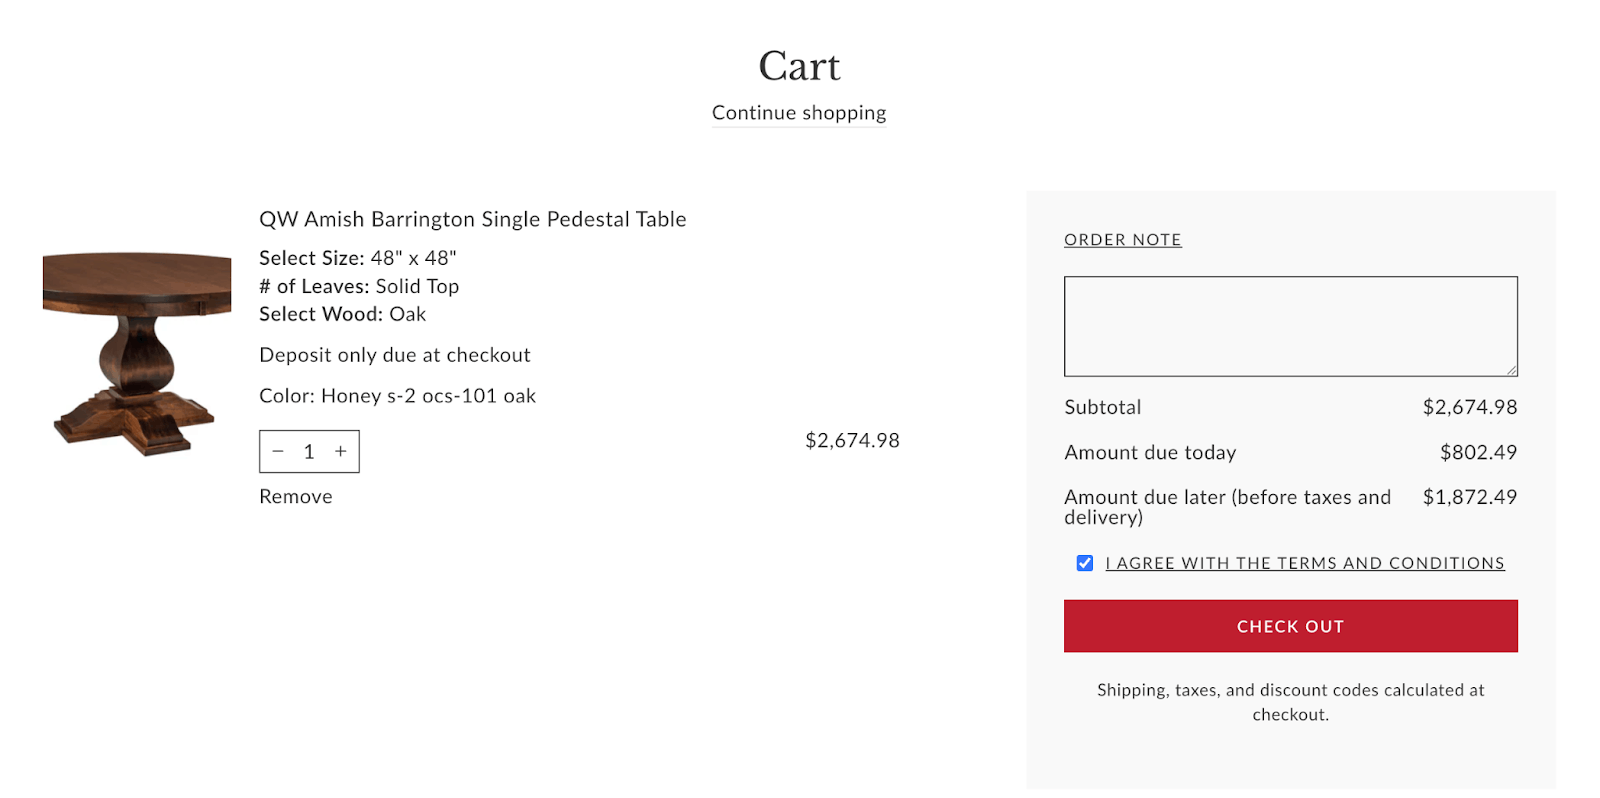
Task: Open the I agree with terms and conditions link
Action: pyautogui.click(x=1304, y=563)
